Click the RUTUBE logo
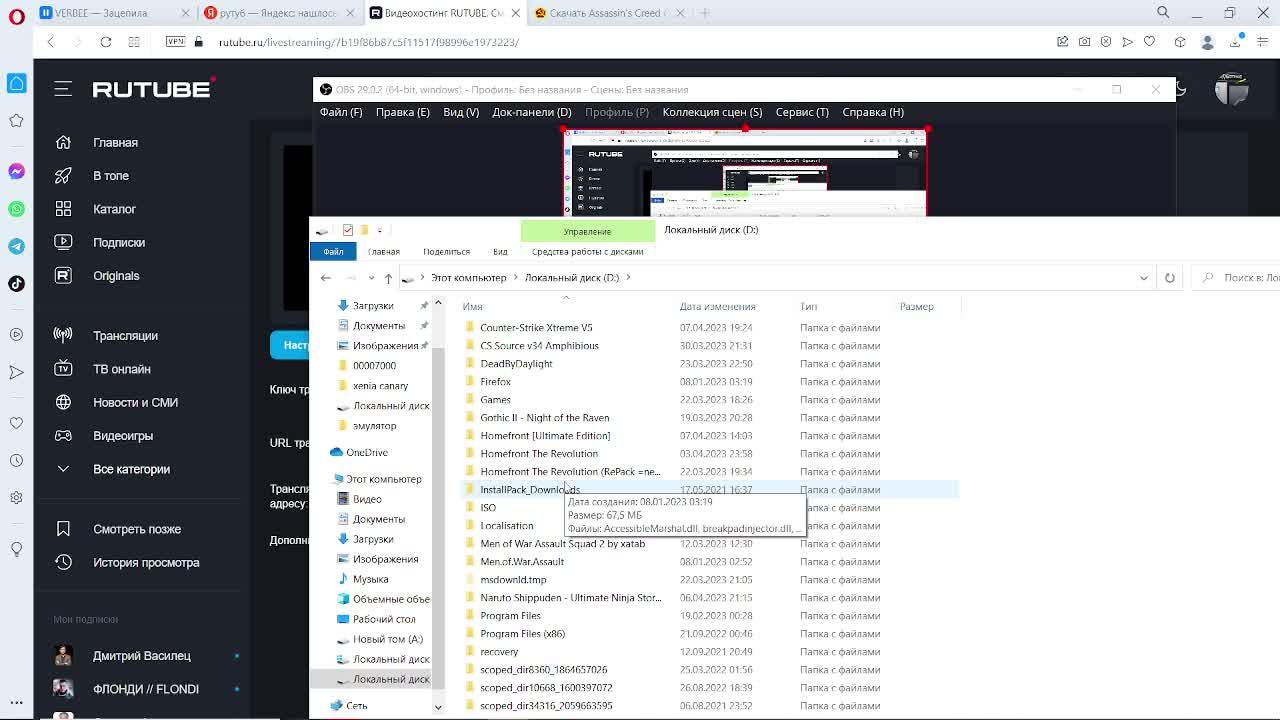 152,89
